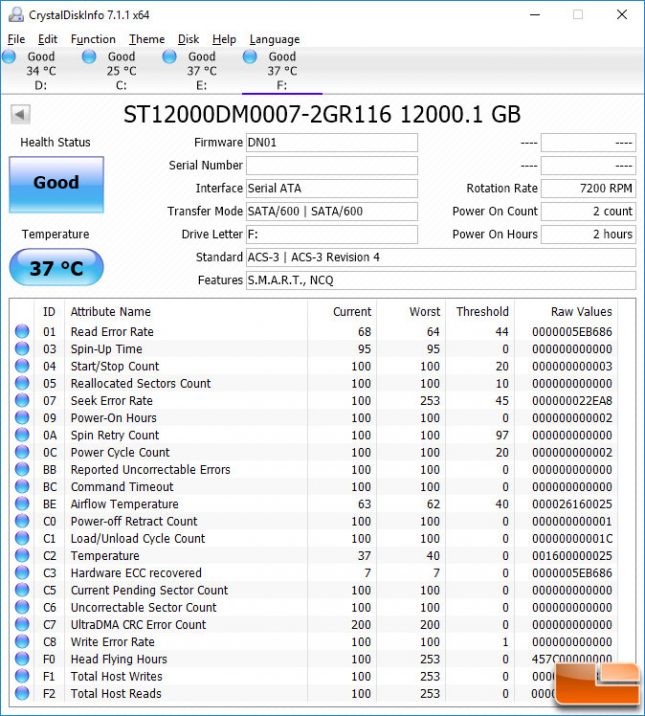The width and height of the screenshot is (645, 716).
Task: Open the Disk menu
Action: pyautogui.click(x=188, y=39)
